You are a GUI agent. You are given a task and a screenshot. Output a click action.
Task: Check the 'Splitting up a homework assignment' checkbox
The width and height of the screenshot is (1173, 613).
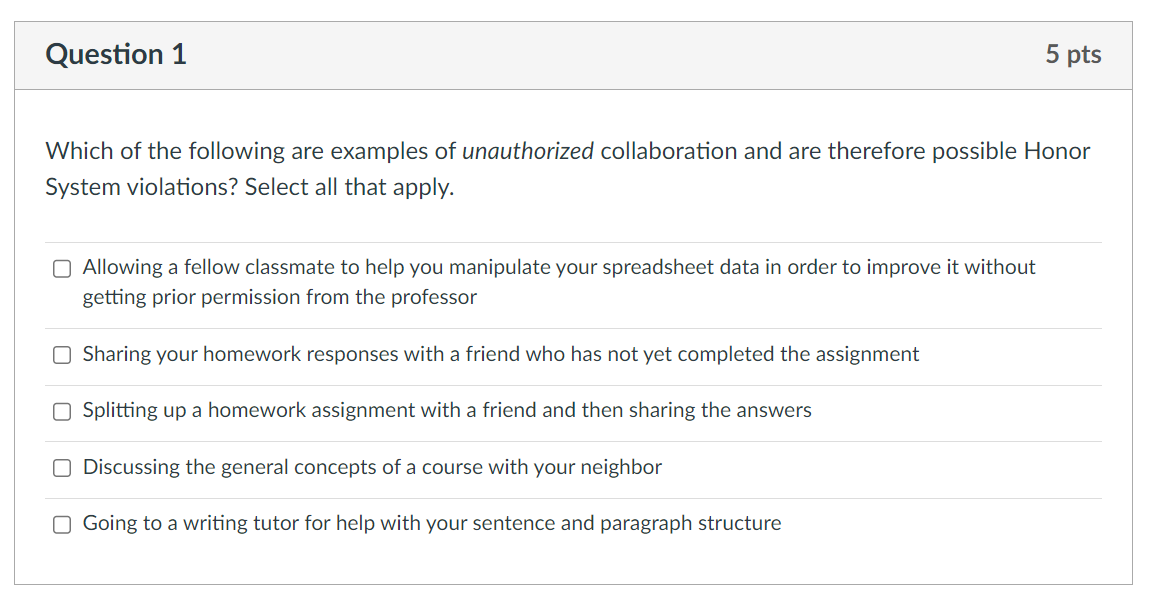61,410
